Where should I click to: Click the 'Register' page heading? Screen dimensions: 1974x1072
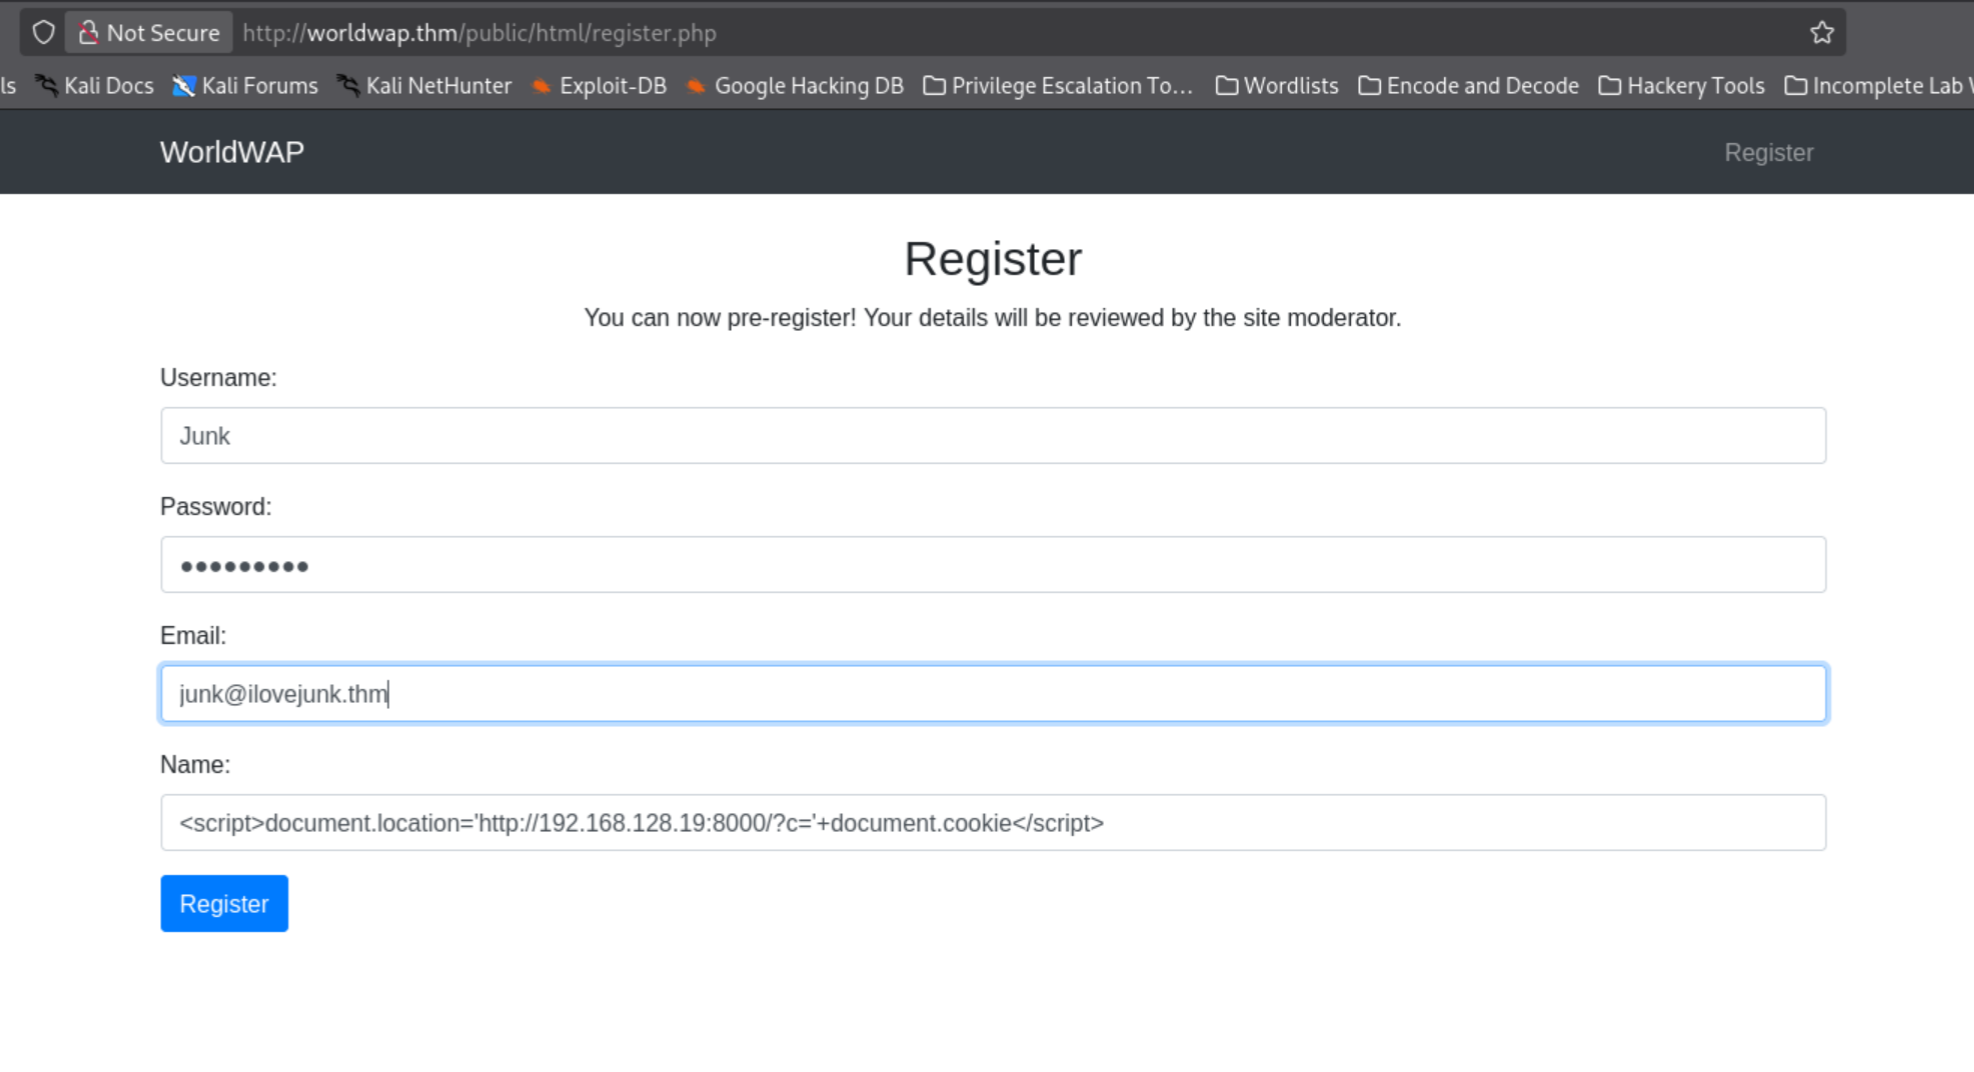pos(993,259)
